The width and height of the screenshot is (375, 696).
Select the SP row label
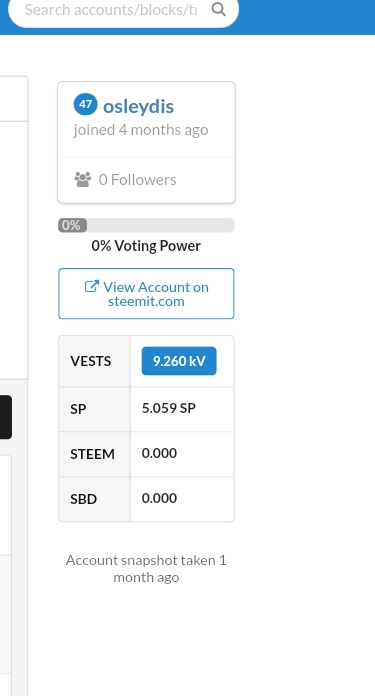pos(78,409)
